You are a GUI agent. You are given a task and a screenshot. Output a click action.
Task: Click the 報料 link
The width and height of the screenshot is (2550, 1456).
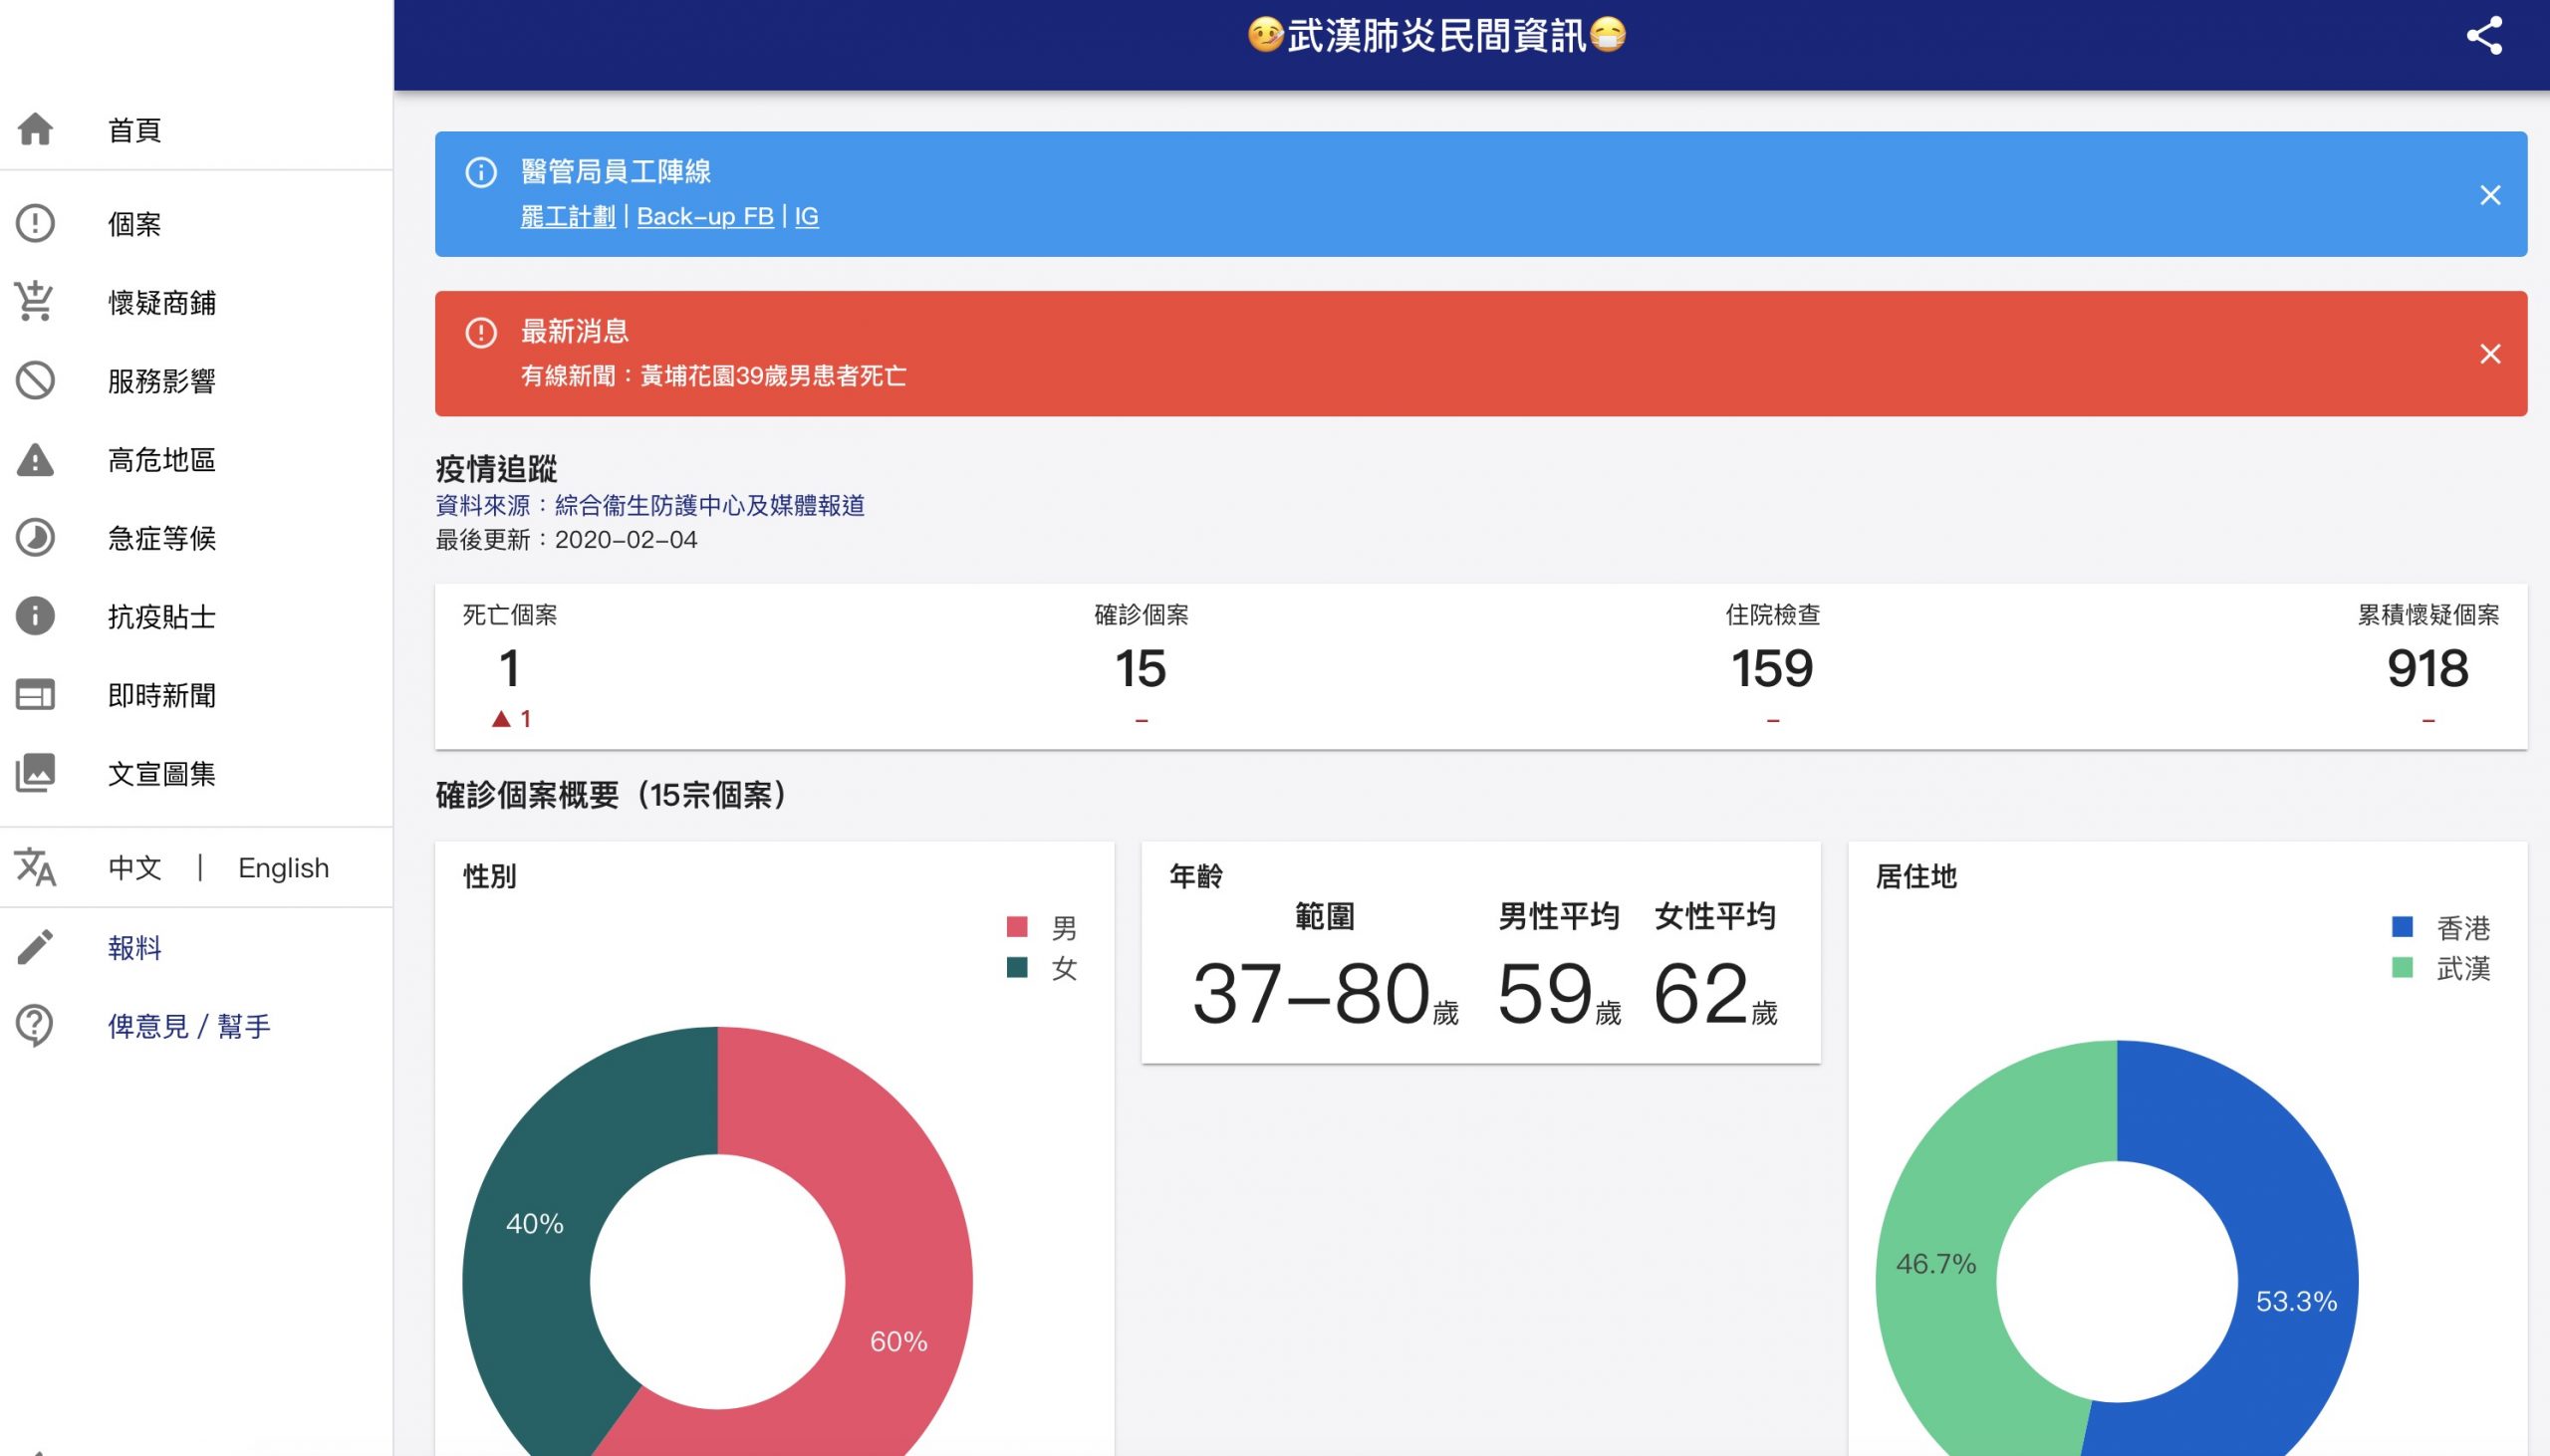(x=135, y=947)
